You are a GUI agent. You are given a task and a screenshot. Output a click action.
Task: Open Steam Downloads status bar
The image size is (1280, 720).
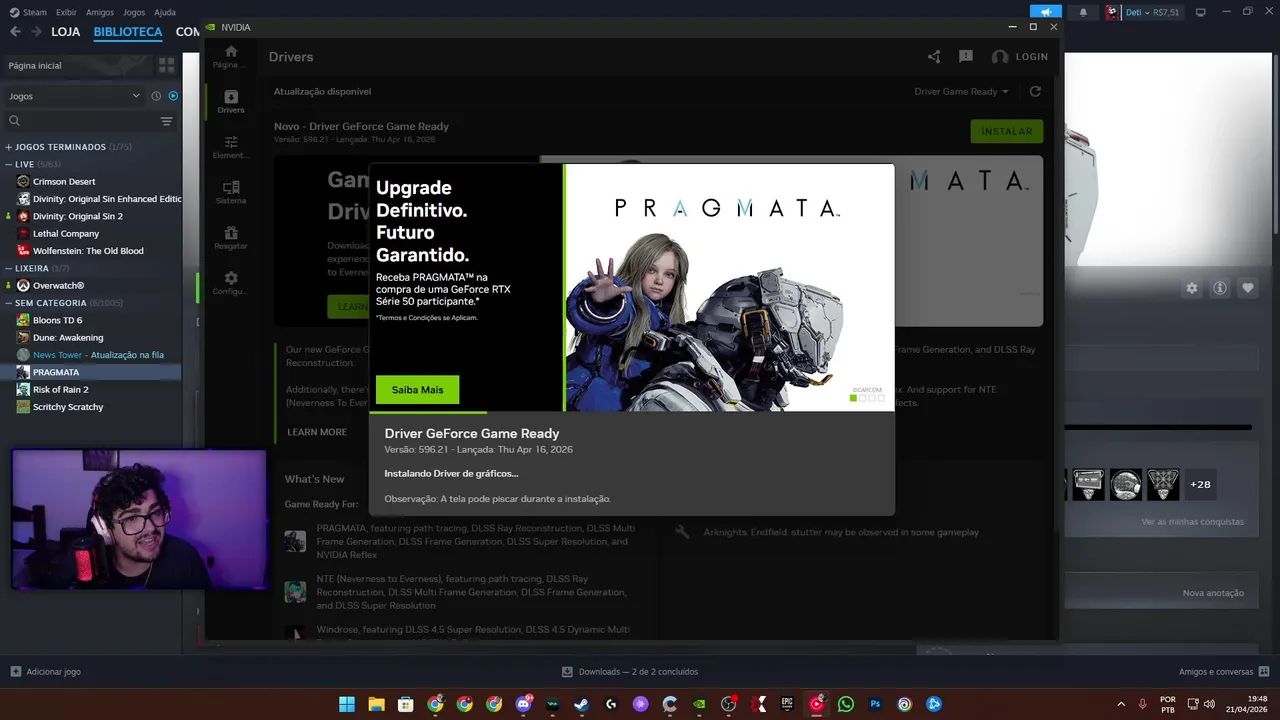[630, 672]
